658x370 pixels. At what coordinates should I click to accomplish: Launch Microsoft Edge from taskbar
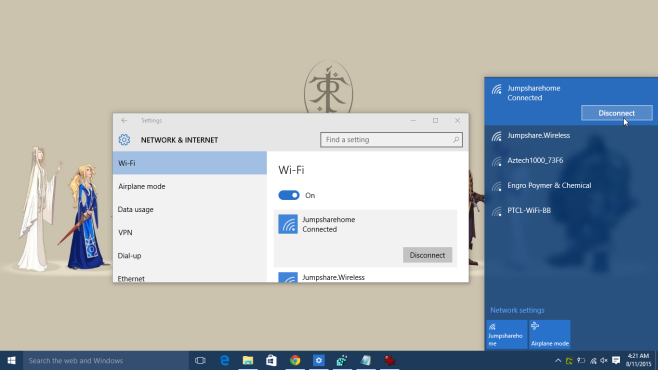pyautogui.click(x=225, y=360)
